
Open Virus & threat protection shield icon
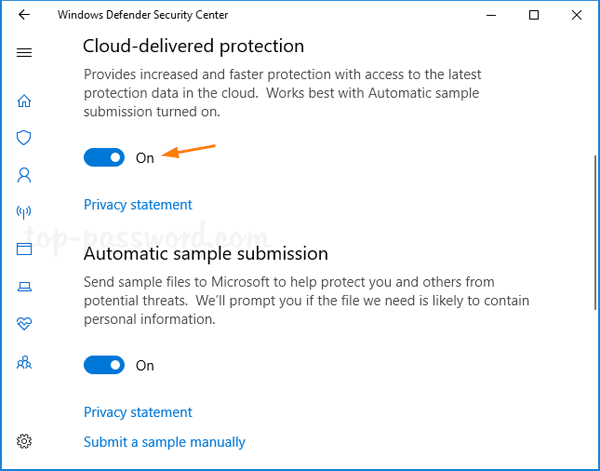(x=25, y=137)
